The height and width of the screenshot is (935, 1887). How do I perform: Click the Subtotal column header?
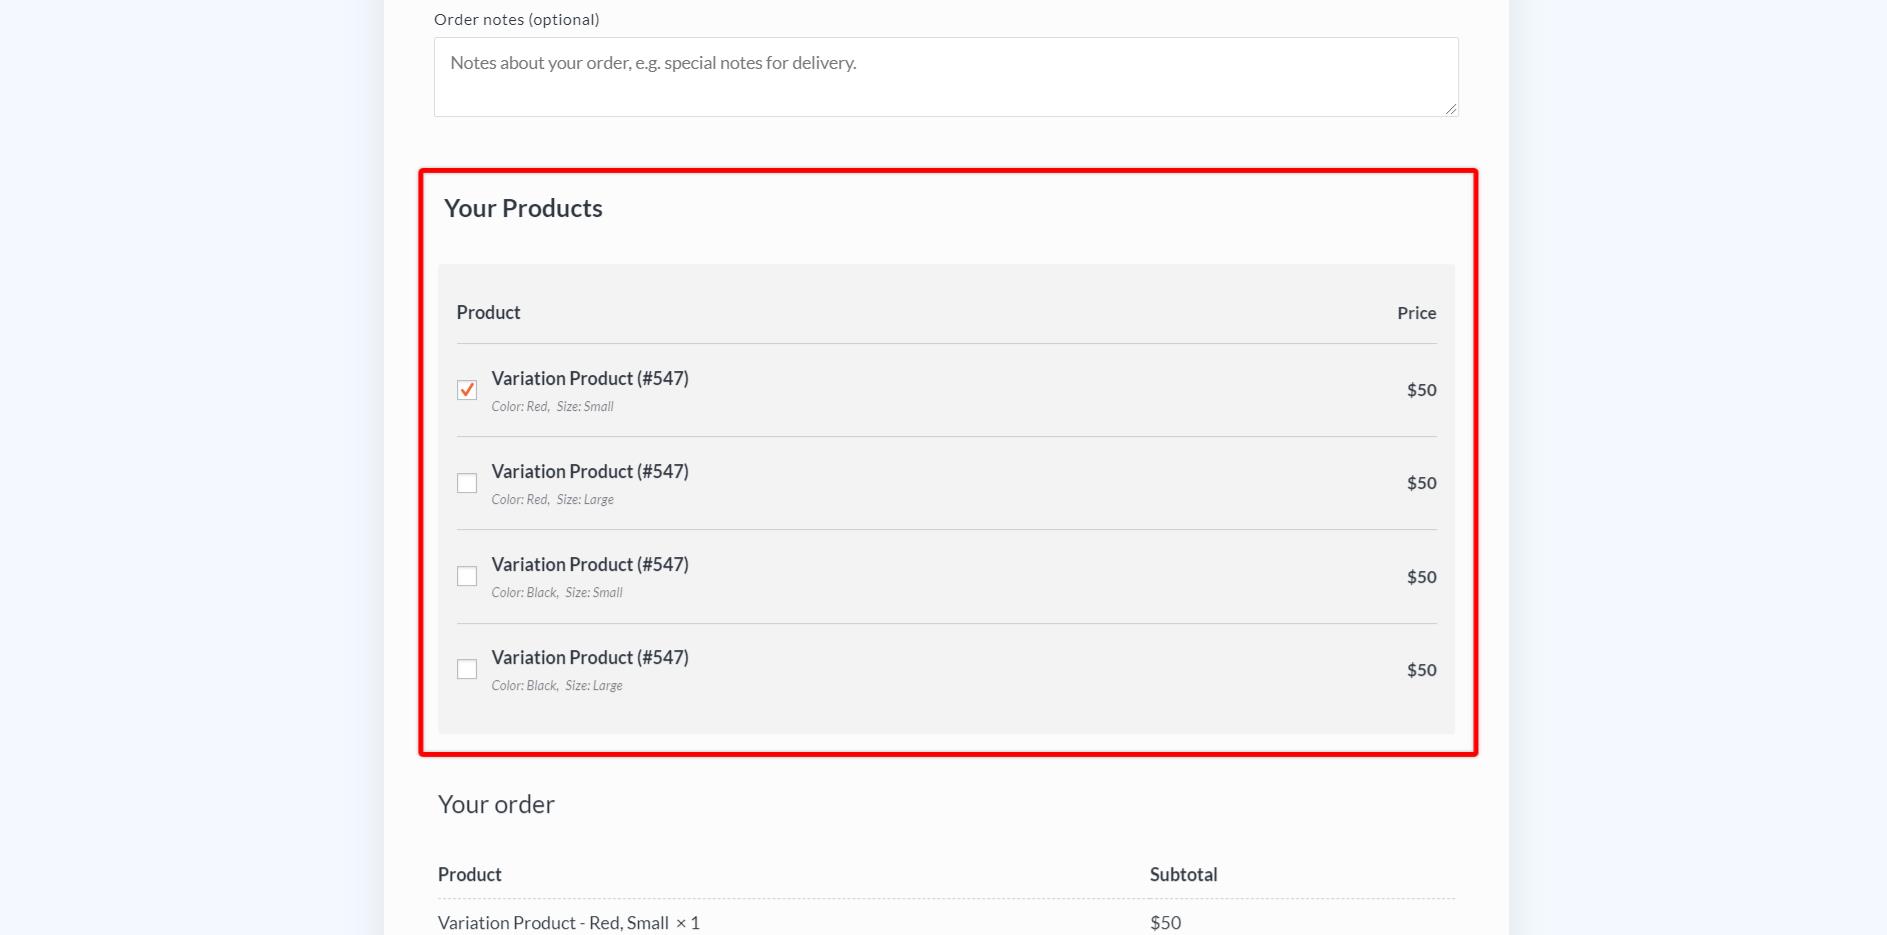pos(1183,875)
